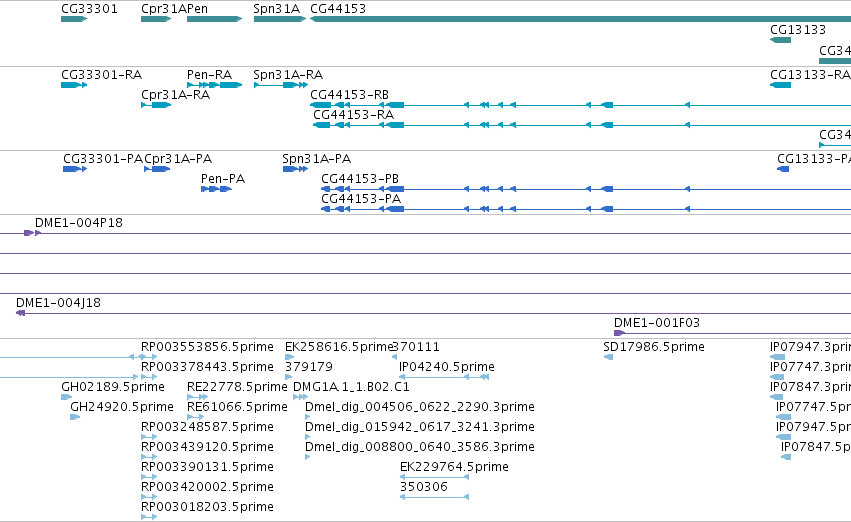Select the Pen gene arrow glyph
The width and height of the screenshot is (851, 522).
point(214,19)
